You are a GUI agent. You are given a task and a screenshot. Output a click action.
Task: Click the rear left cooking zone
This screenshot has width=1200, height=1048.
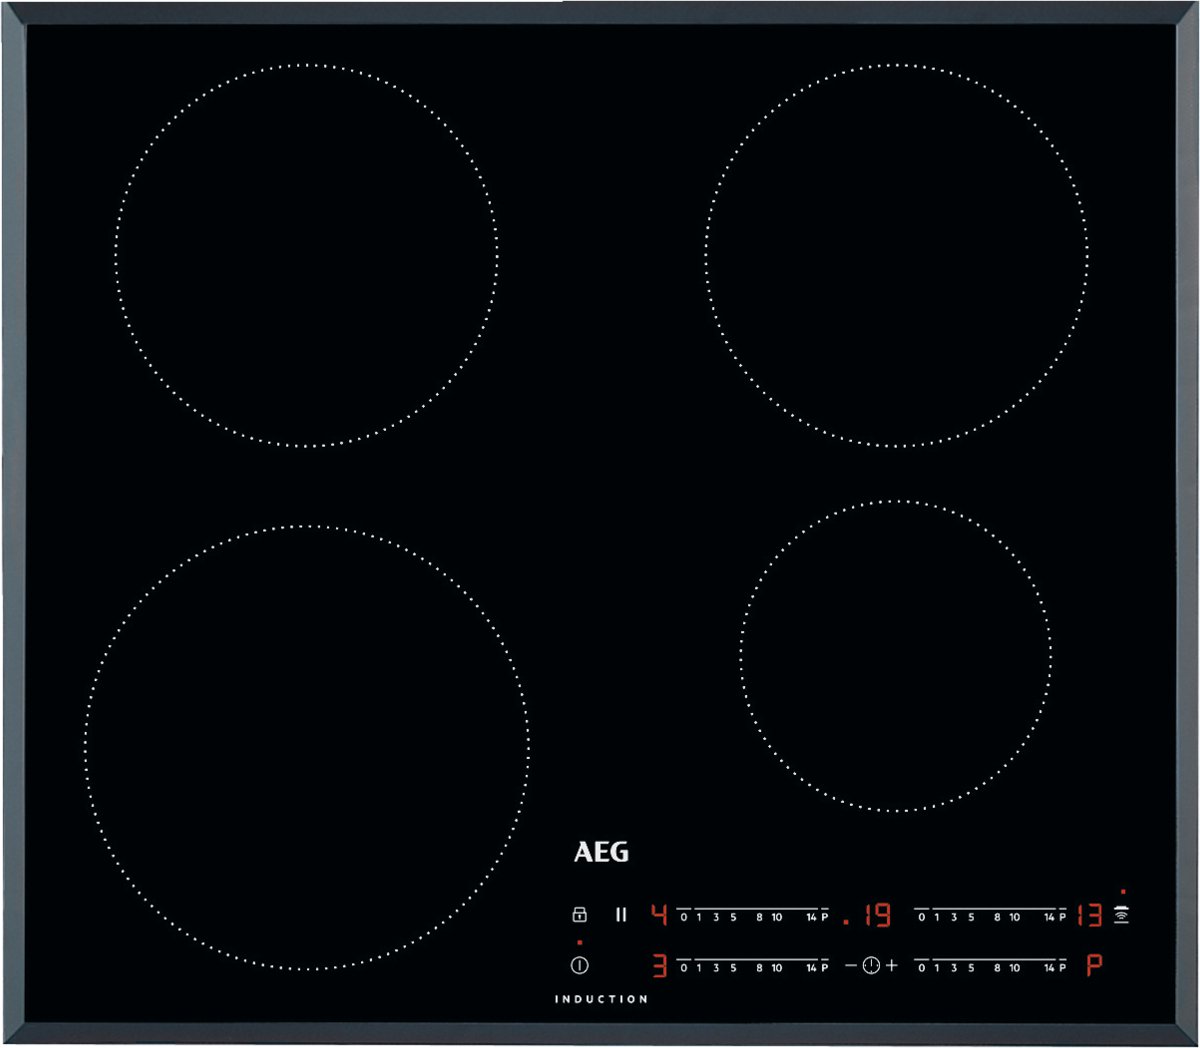point(306,256)
